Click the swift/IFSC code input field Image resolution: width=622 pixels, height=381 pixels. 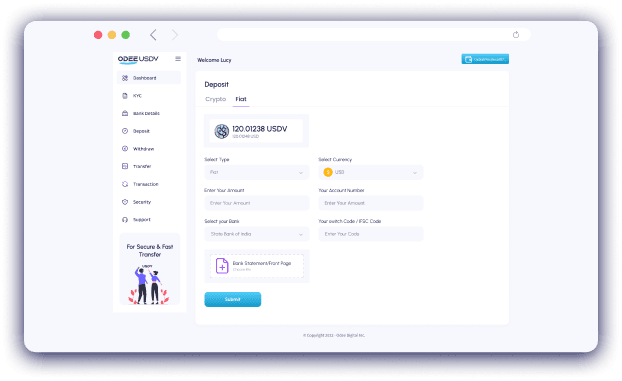(x=371, y=234)
